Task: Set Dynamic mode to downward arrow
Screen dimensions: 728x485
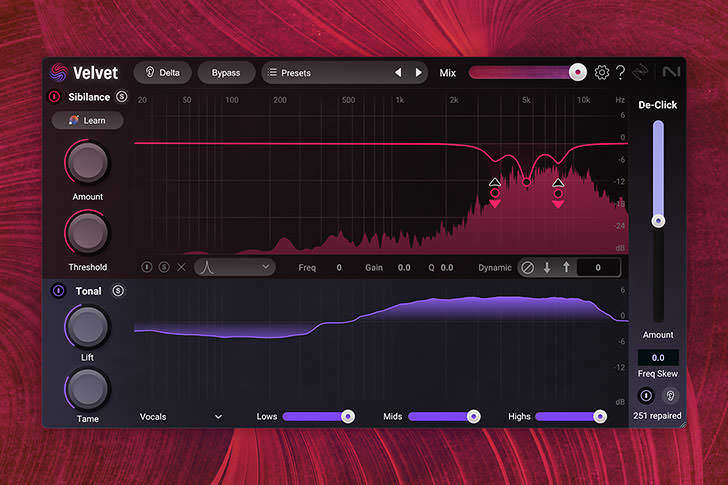Action: pyautogui.click(x=547, y=268)
